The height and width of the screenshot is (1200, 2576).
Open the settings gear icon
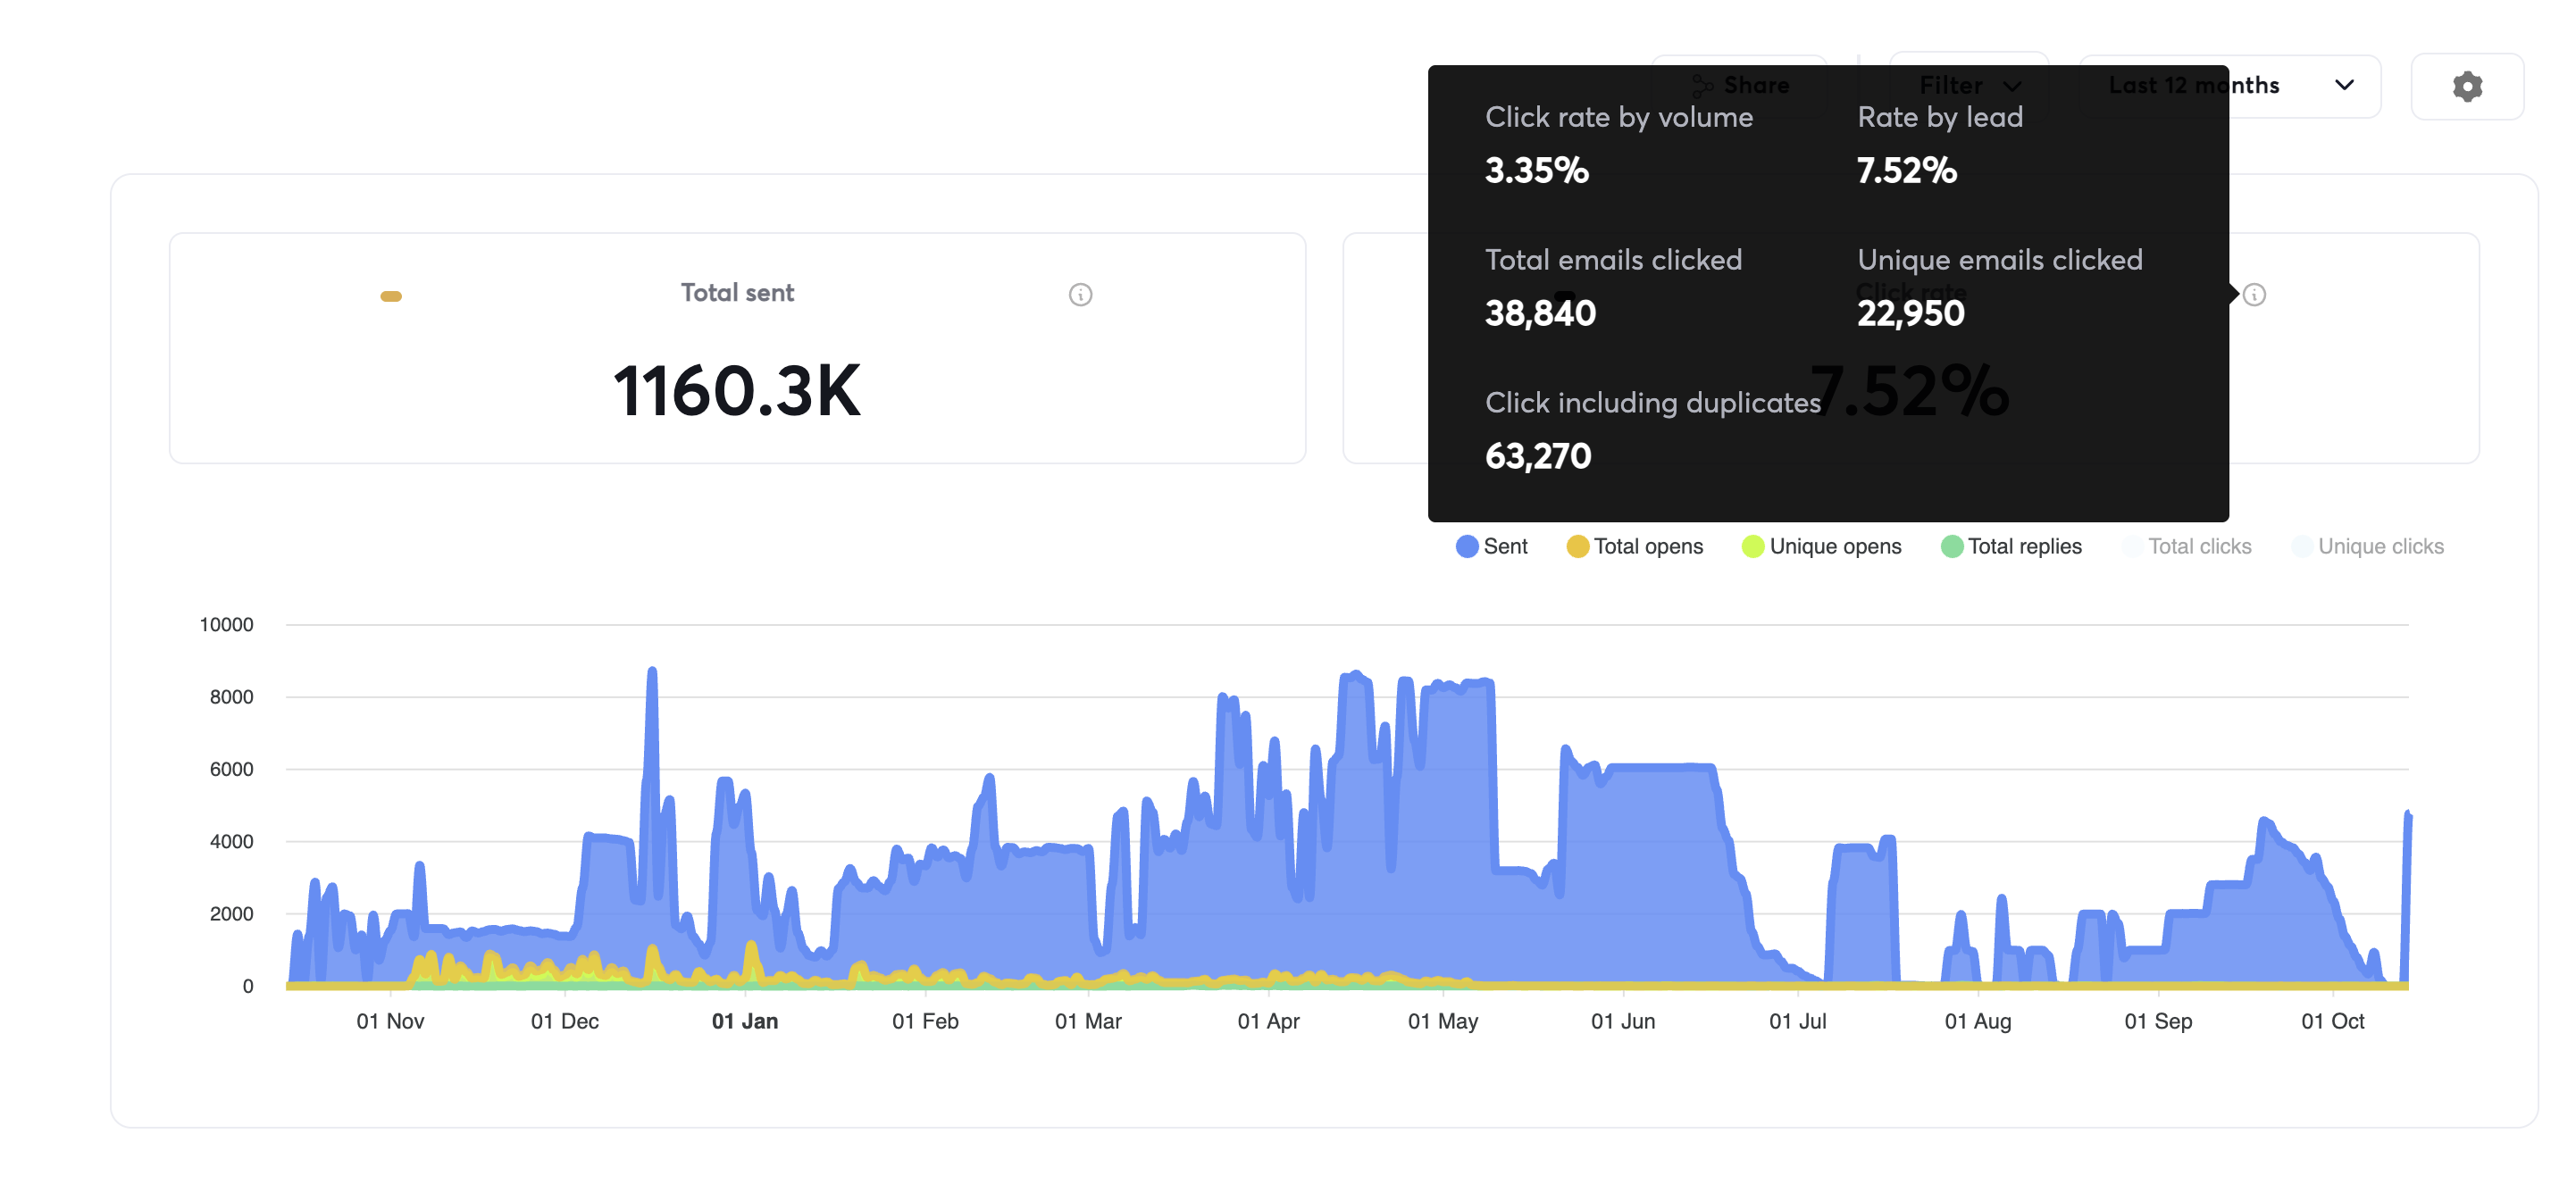point(2466,86)
